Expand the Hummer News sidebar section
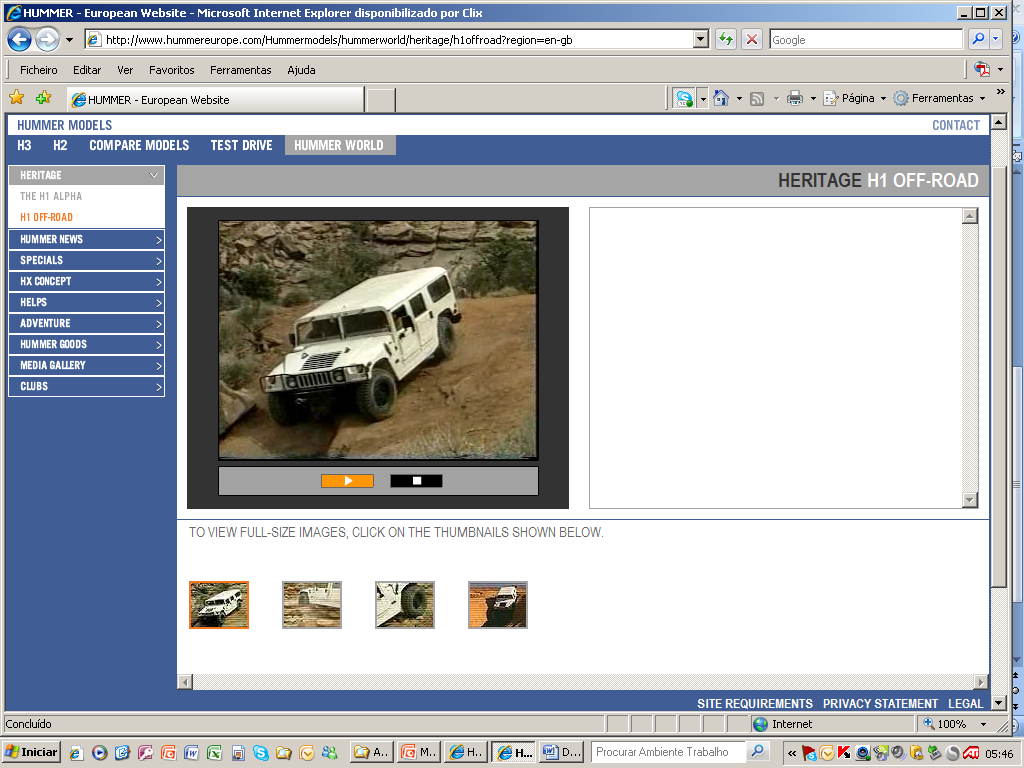This screenshot has width=1024, height=768. coord(86,239)
